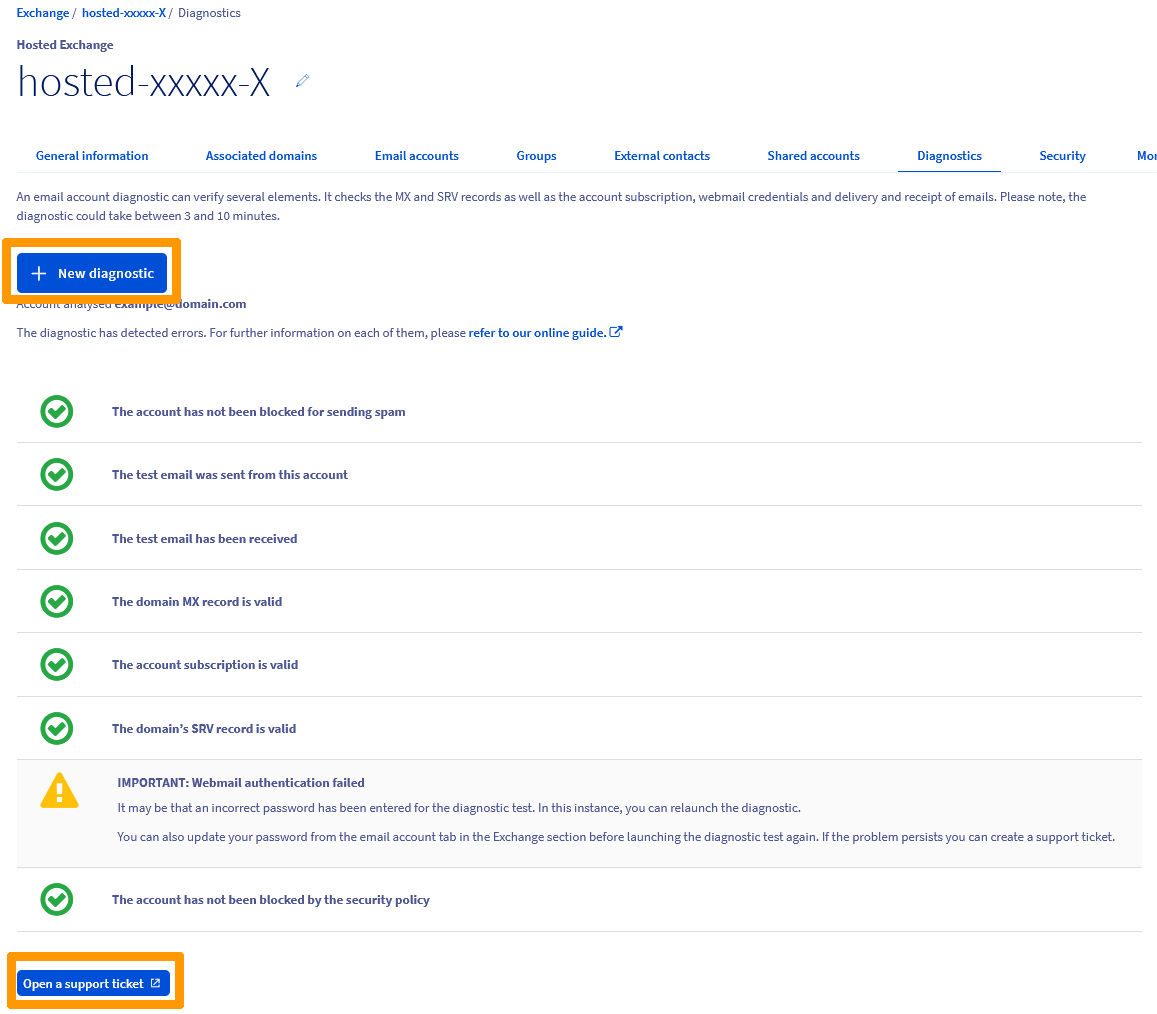1157x1014 pixels.
Task: Launch a New diagnostic
Action: [x=92, y=272]
